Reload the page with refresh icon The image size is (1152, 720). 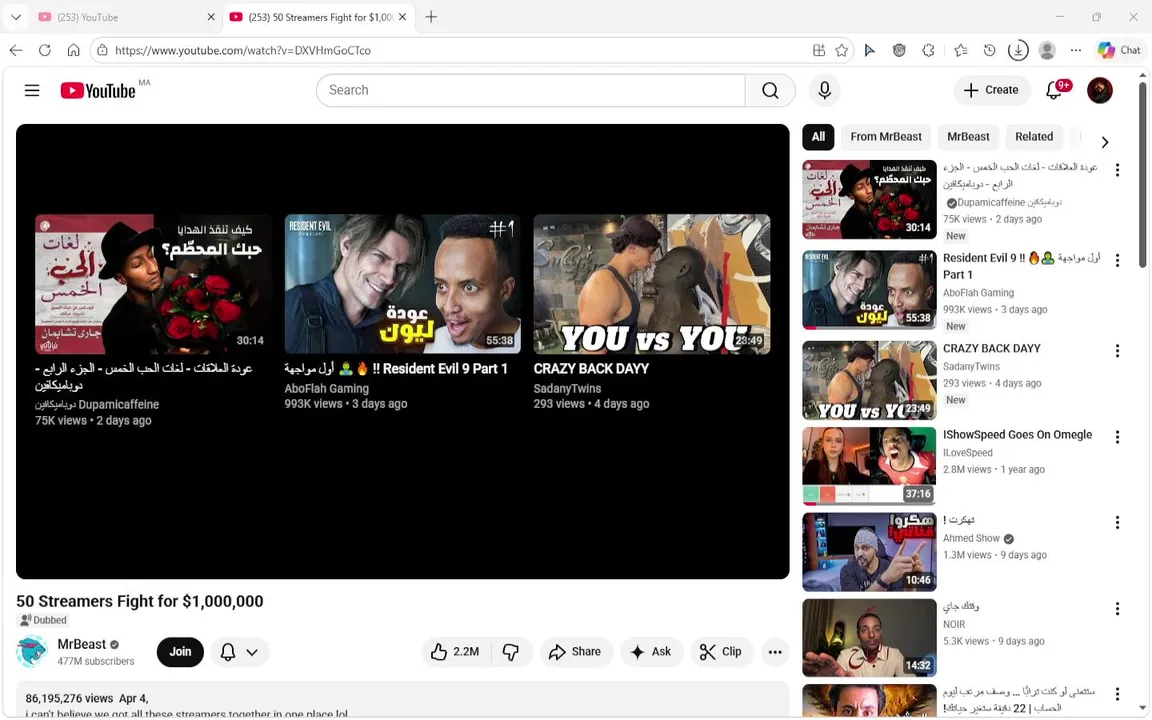click(x=45, y=50)
